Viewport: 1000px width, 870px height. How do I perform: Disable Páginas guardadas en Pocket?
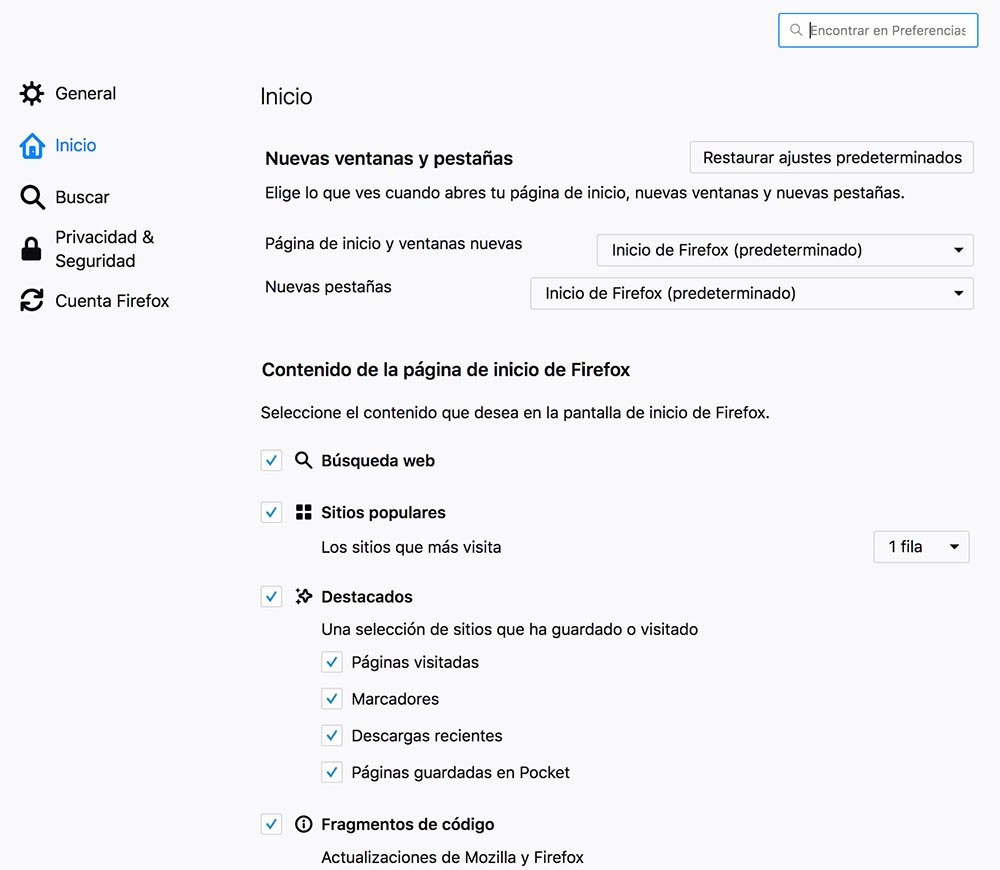[x=332, y=772]
